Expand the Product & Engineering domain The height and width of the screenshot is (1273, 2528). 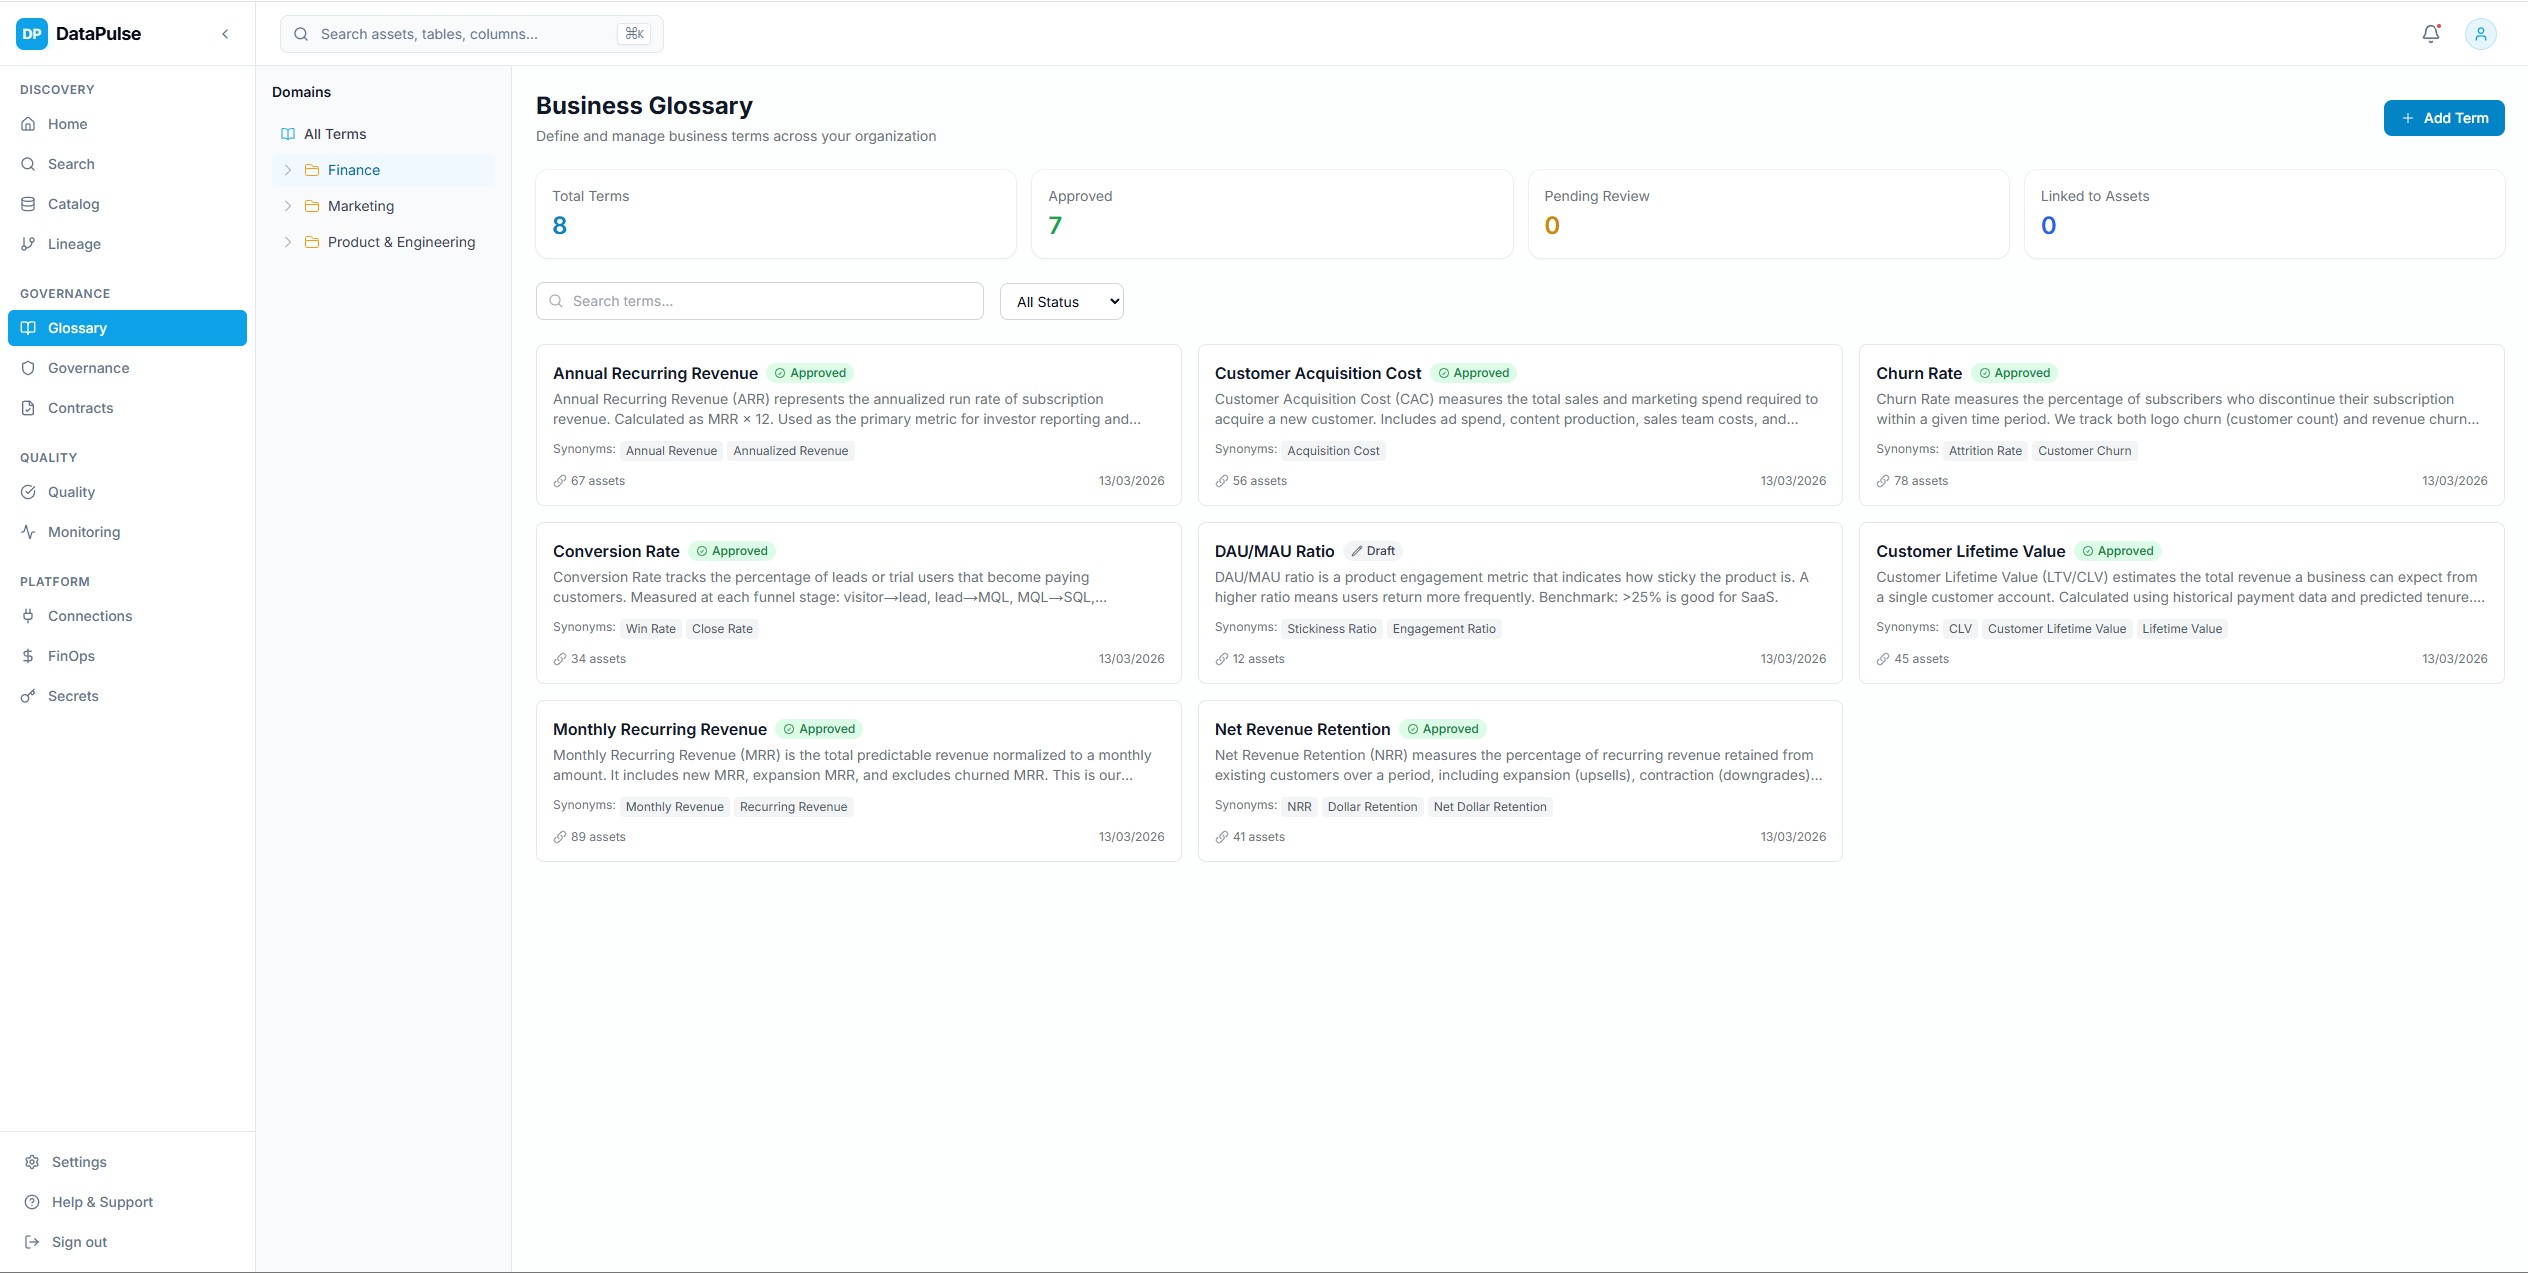click(x=288, y=242)
